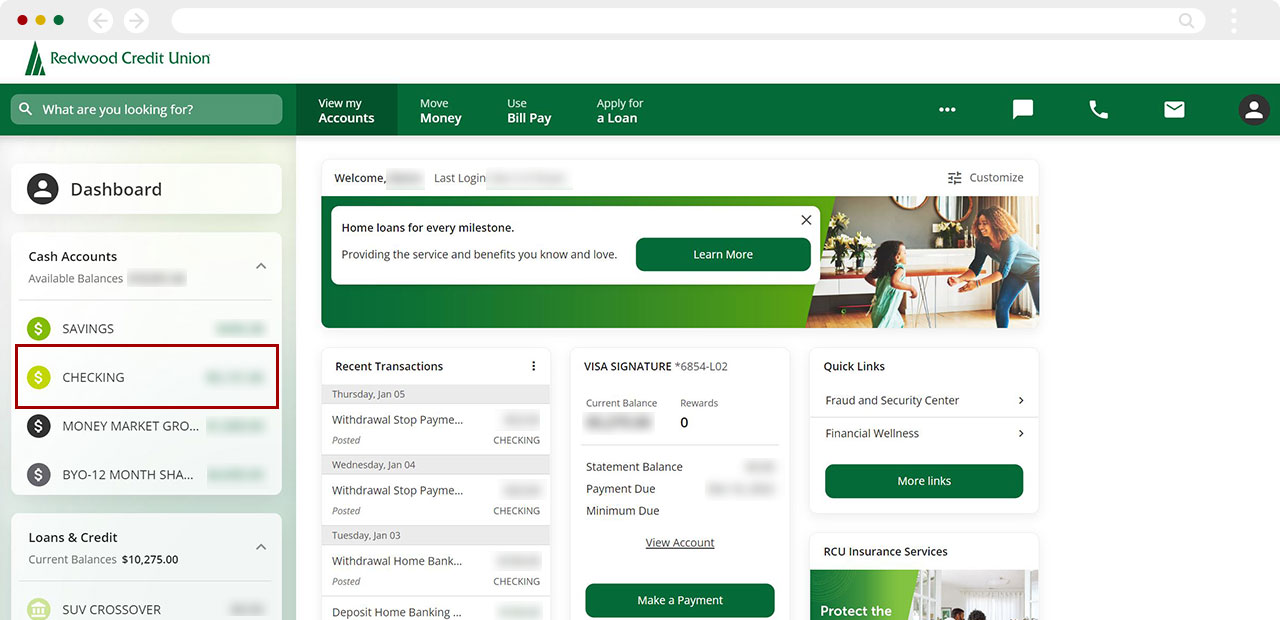Click the Tuesday, Jan 03 date header
Screen dimensions: 1280x620
[x=436, y=536]
